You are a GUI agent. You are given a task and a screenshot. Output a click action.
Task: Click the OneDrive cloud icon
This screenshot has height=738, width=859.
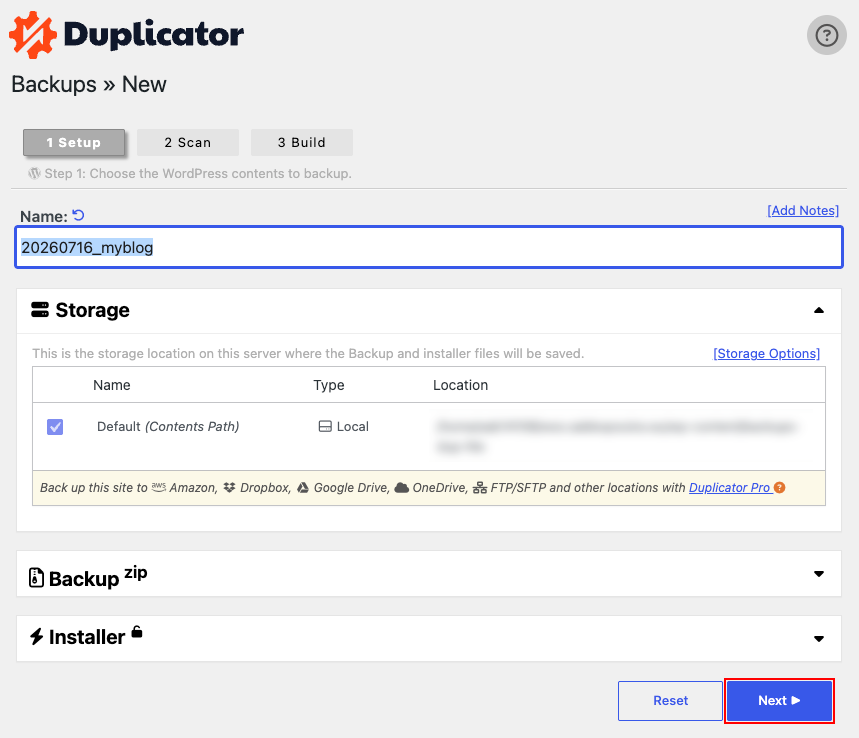pyautogui.click(x=402, y=488)
